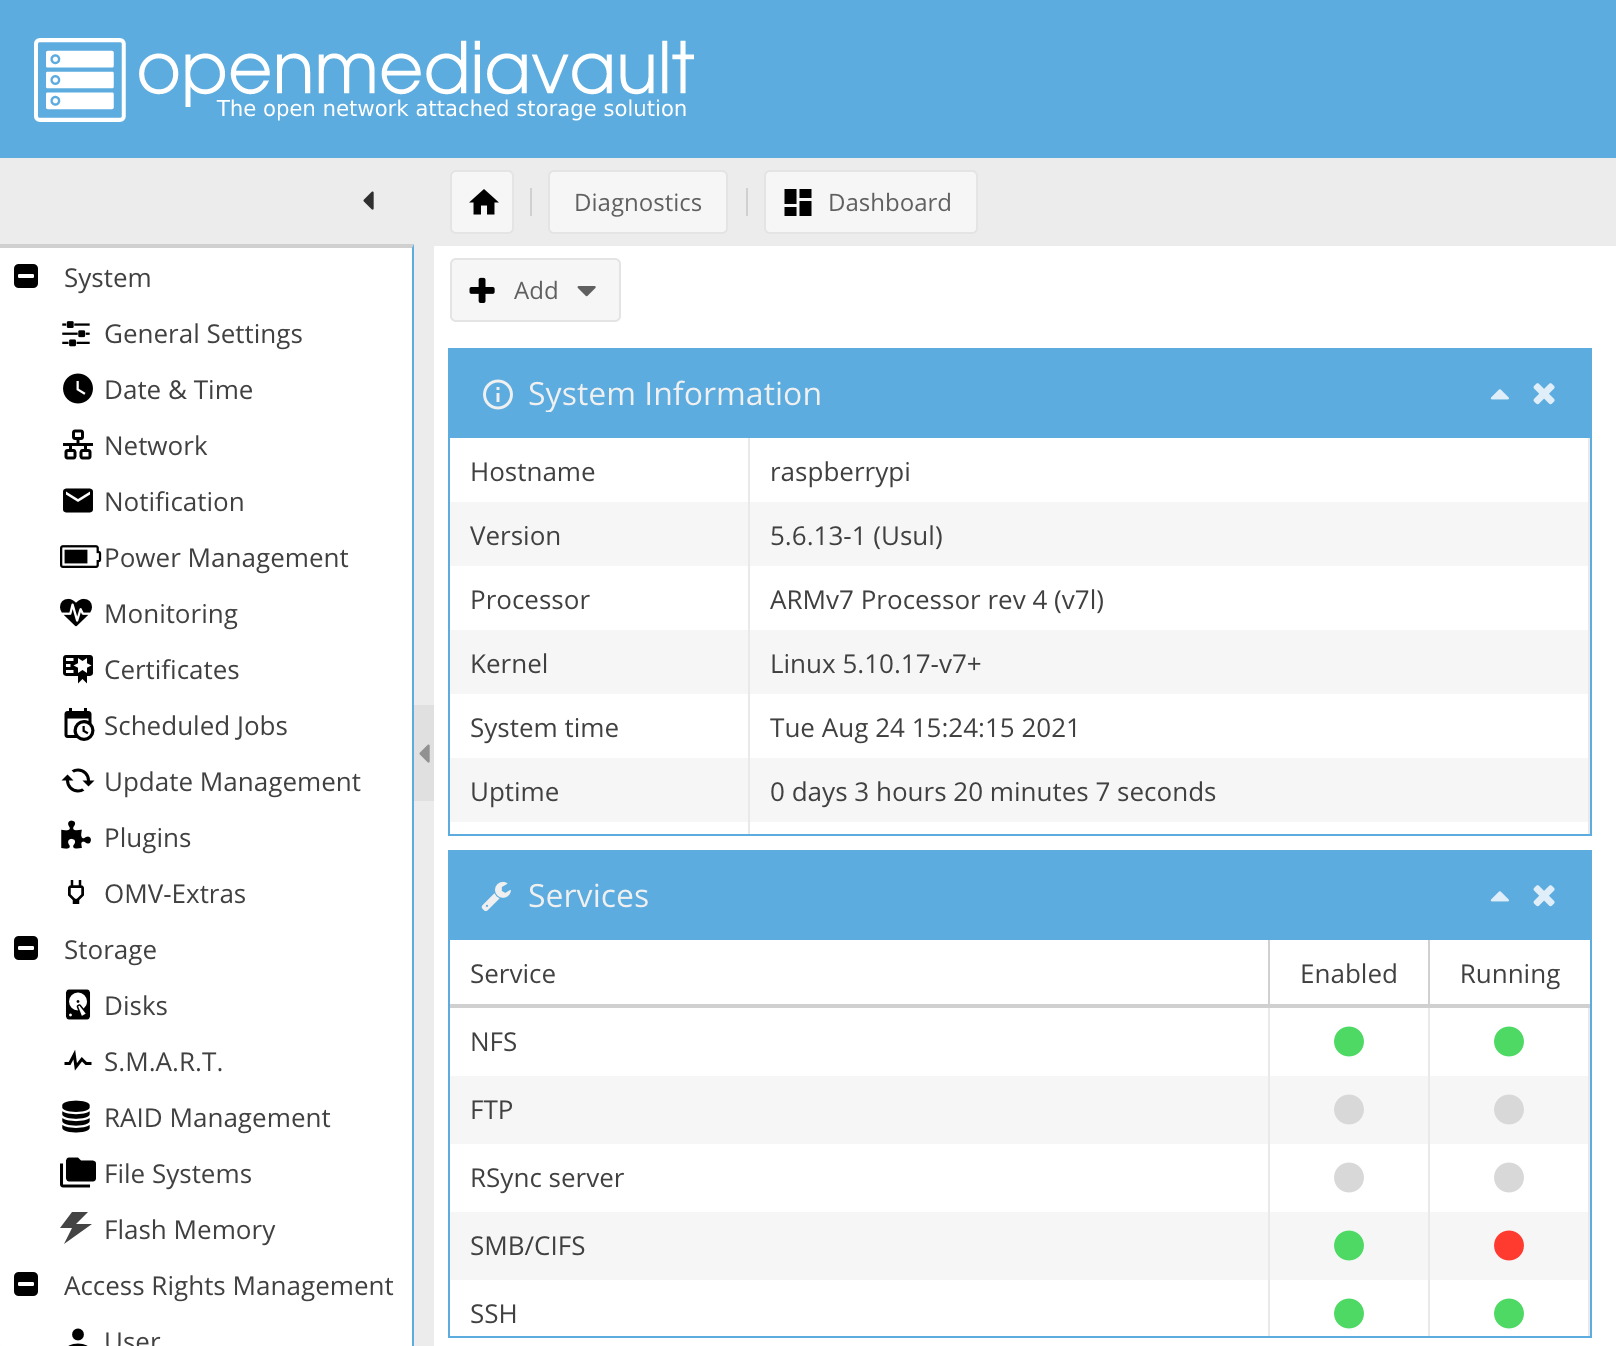
Task: Collapse the Storage tree section
Action: coord(26,948)
